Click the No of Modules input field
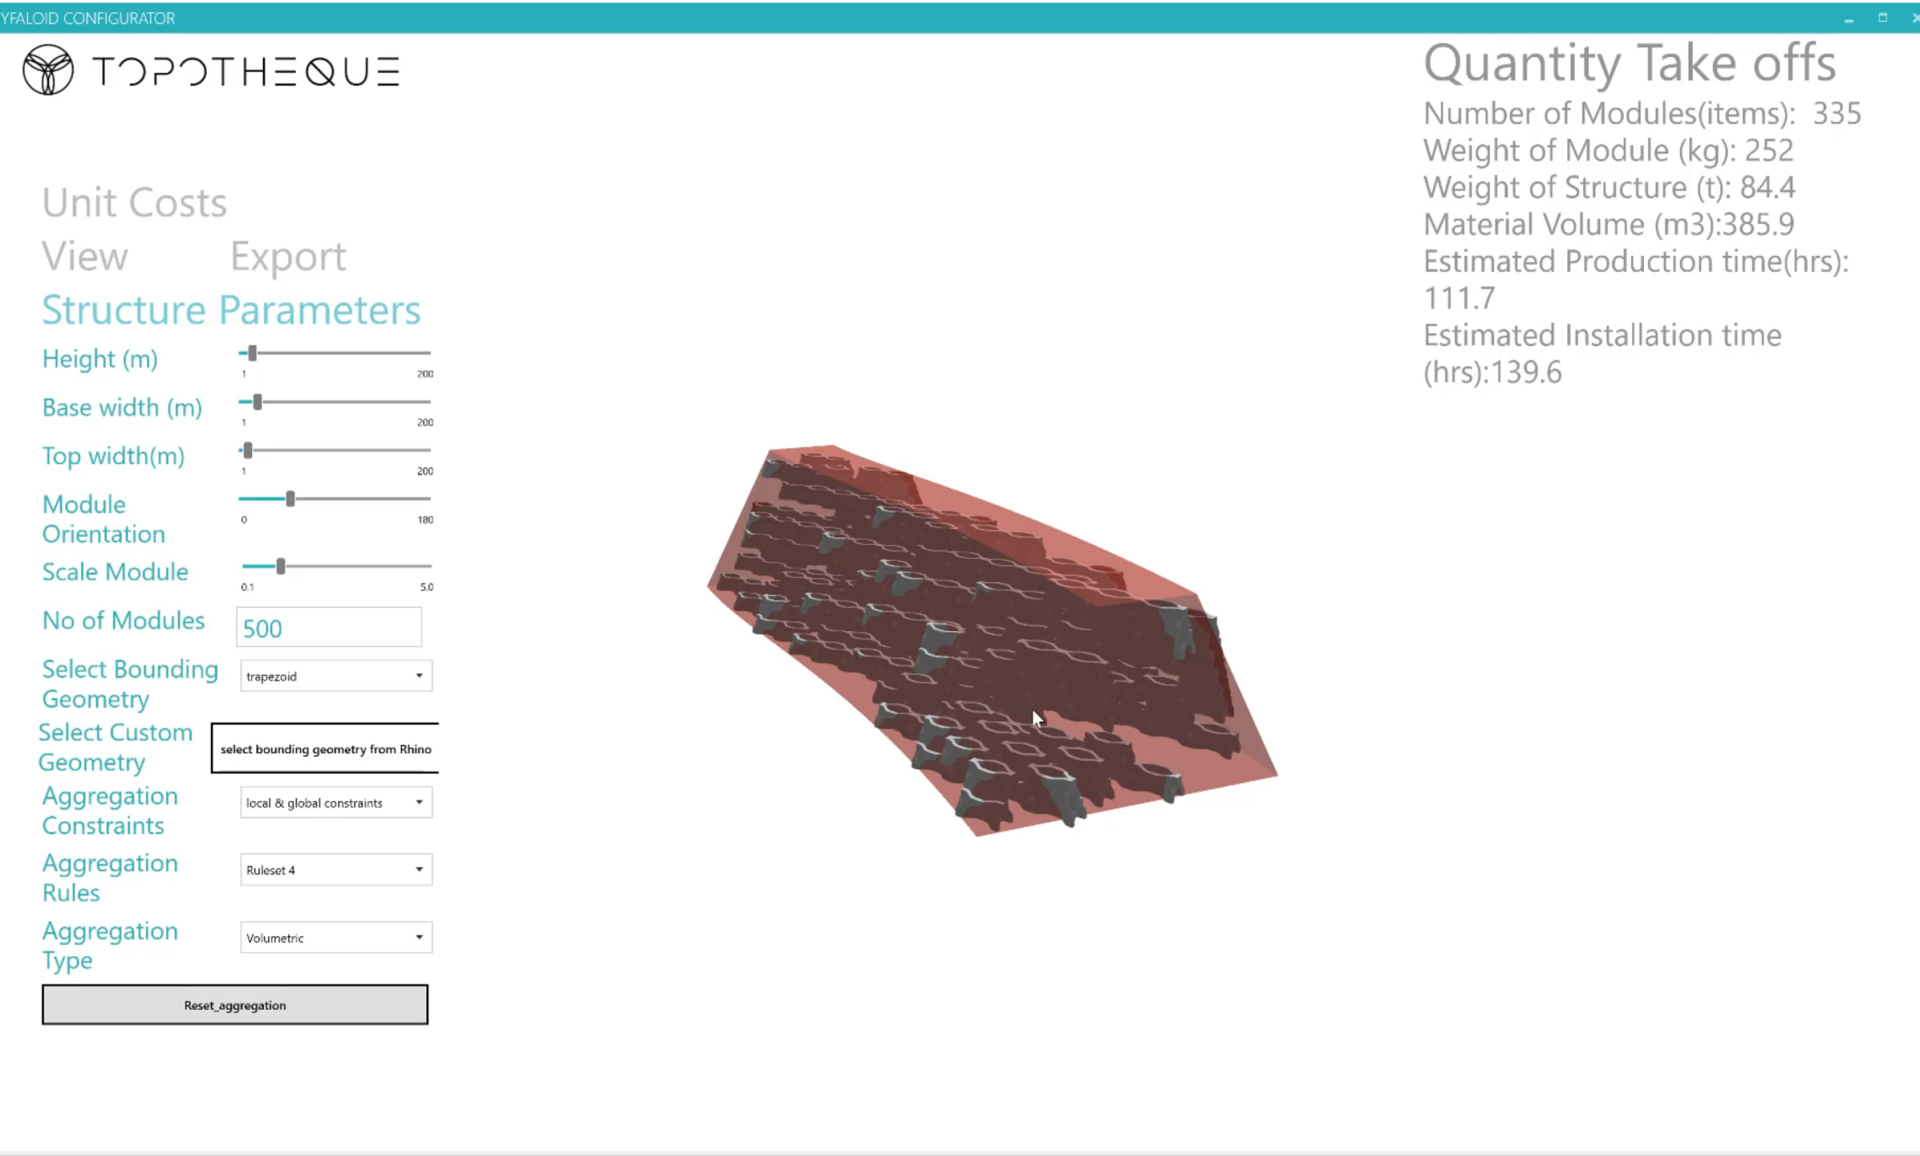 [x=329, y=628]
